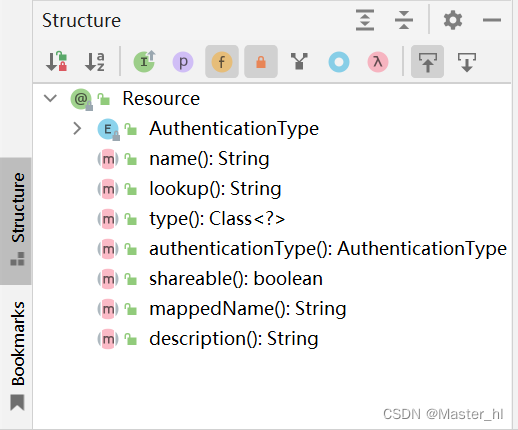Click the Collapse All icon in the header

click(404, 20)
